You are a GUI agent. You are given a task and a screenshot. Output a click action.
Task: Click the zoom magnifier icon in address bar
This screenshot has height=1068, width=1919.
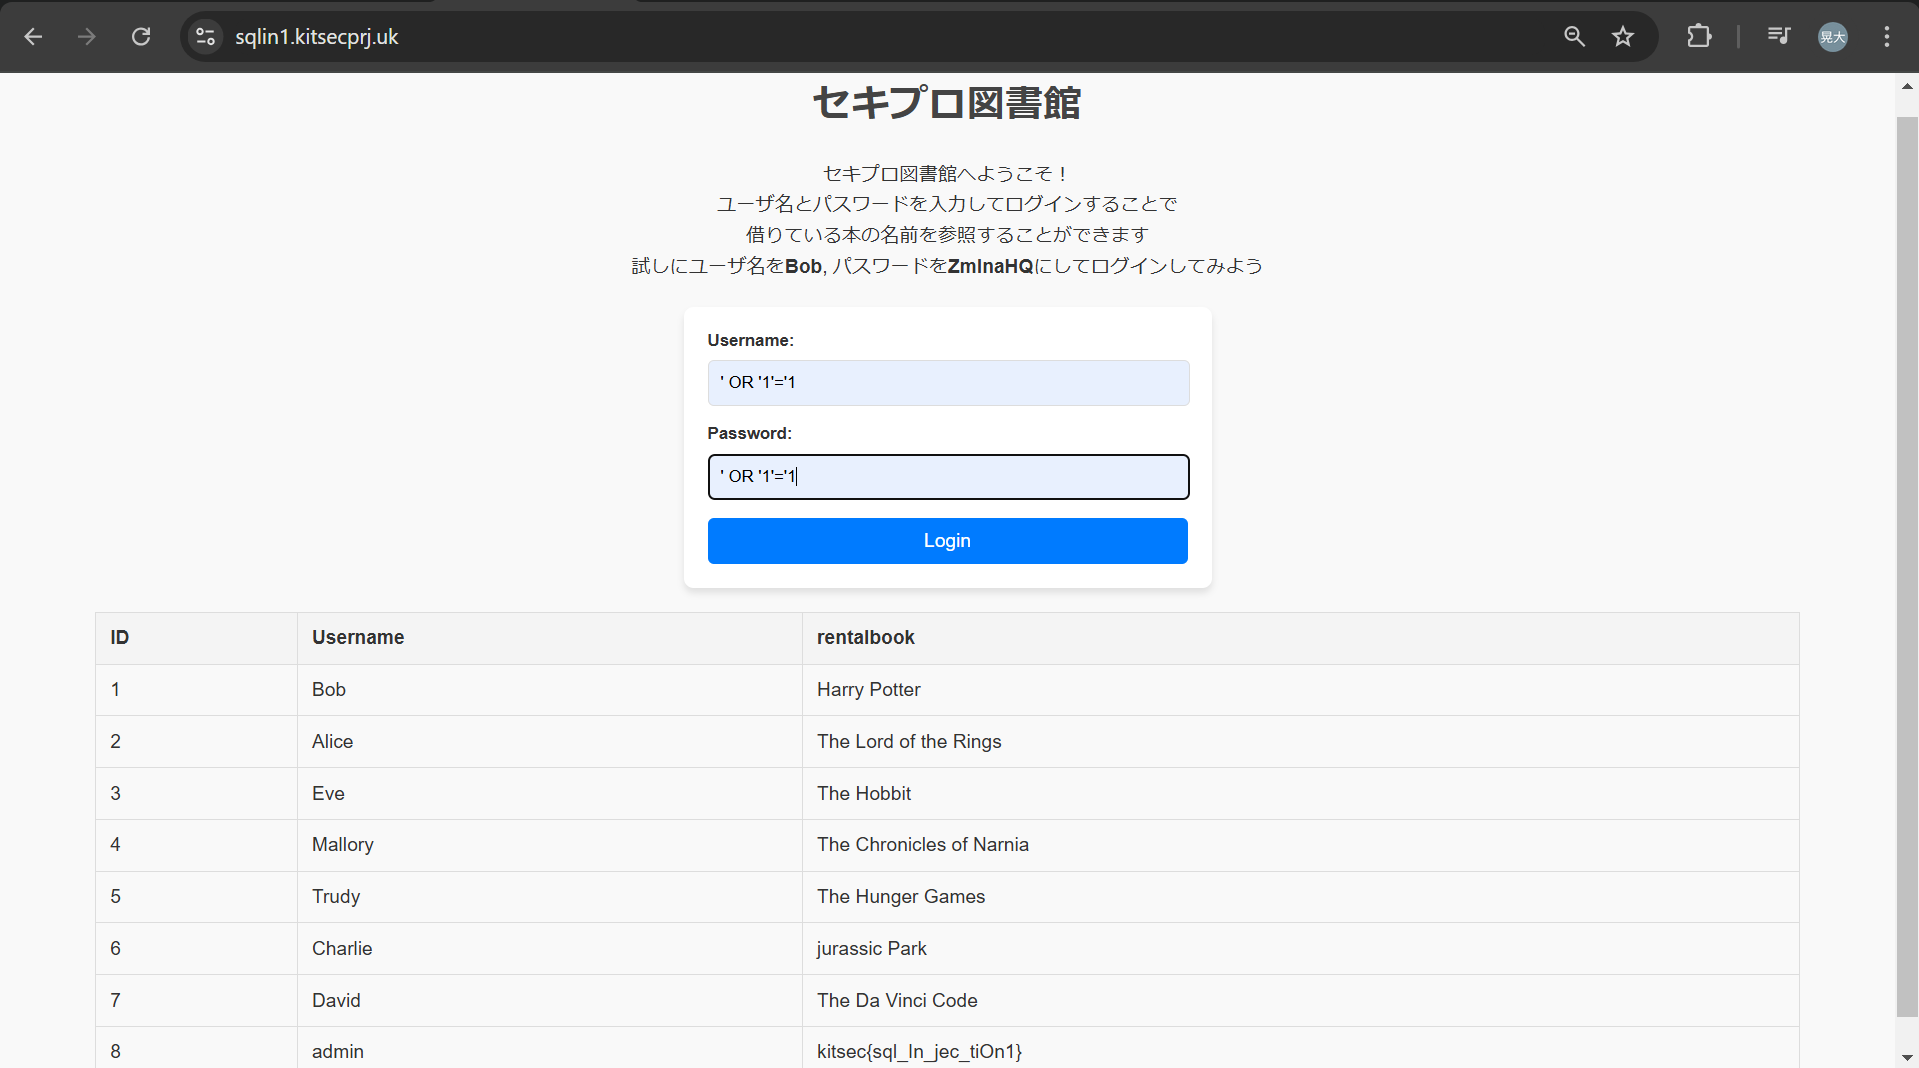coord(1574,37)
